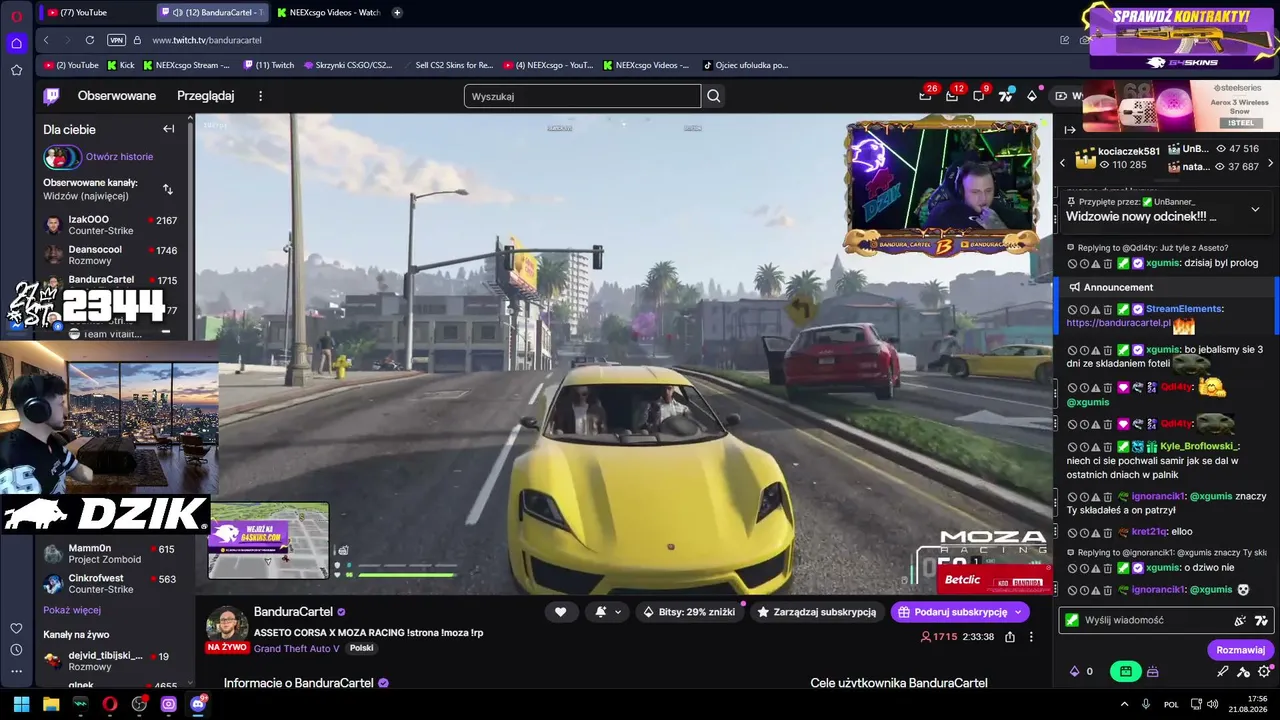The width and height of the screenshot is (1280, 720).
Task: Open the Opera sidebar bookmarks star icon
Action: (16, 70)
